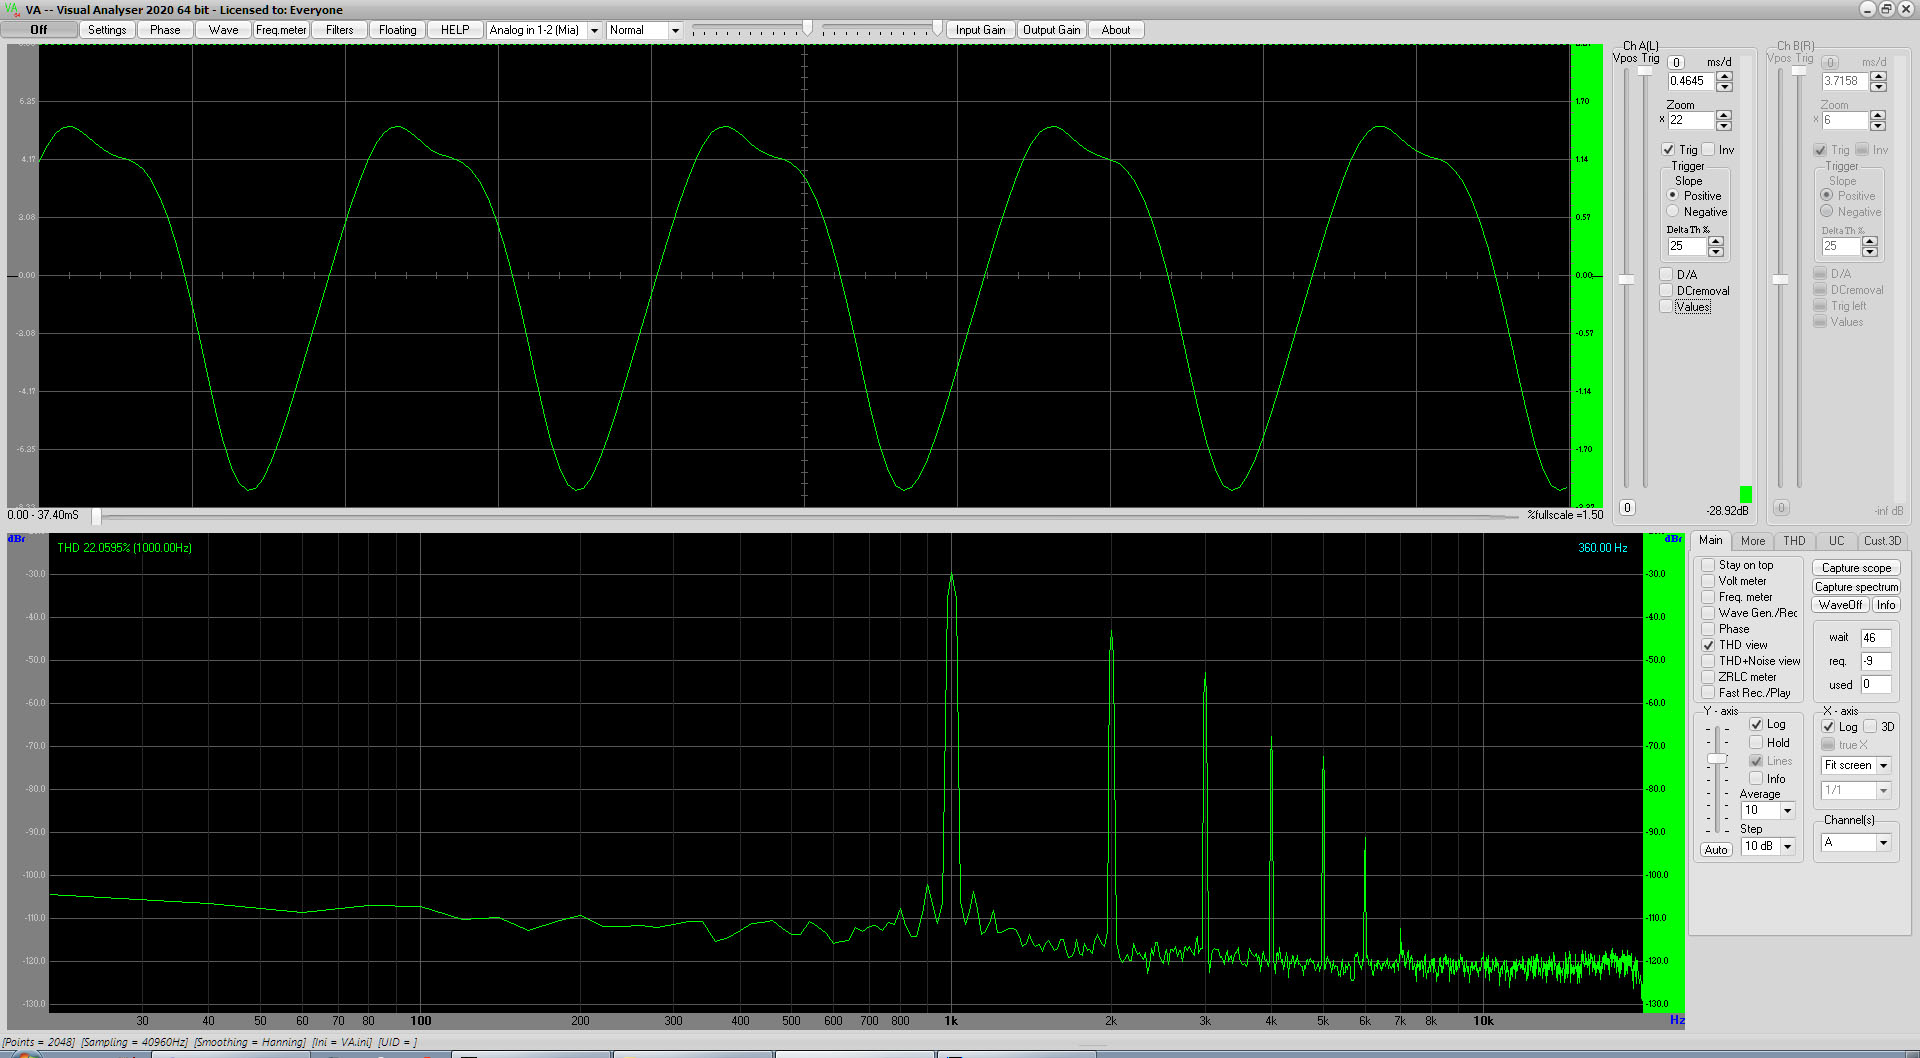Image resolution: width=1920 pixels, height=1058 pixels.
Task: Switch to the THD tab
Action: (1794, 541)
